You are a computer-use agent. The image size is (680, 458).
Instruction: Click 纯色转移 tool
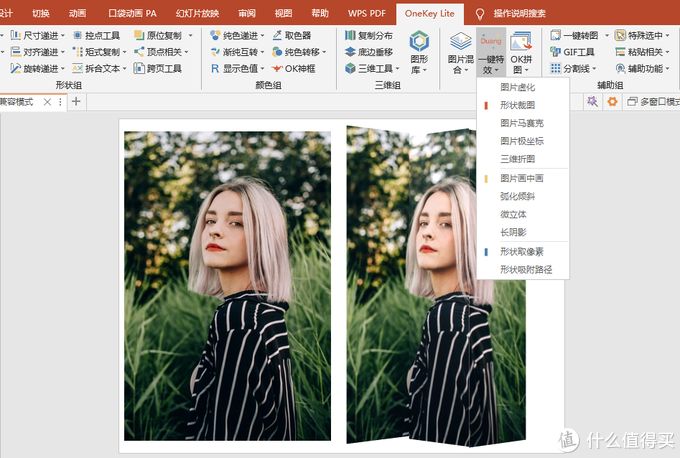coord(299,52)
